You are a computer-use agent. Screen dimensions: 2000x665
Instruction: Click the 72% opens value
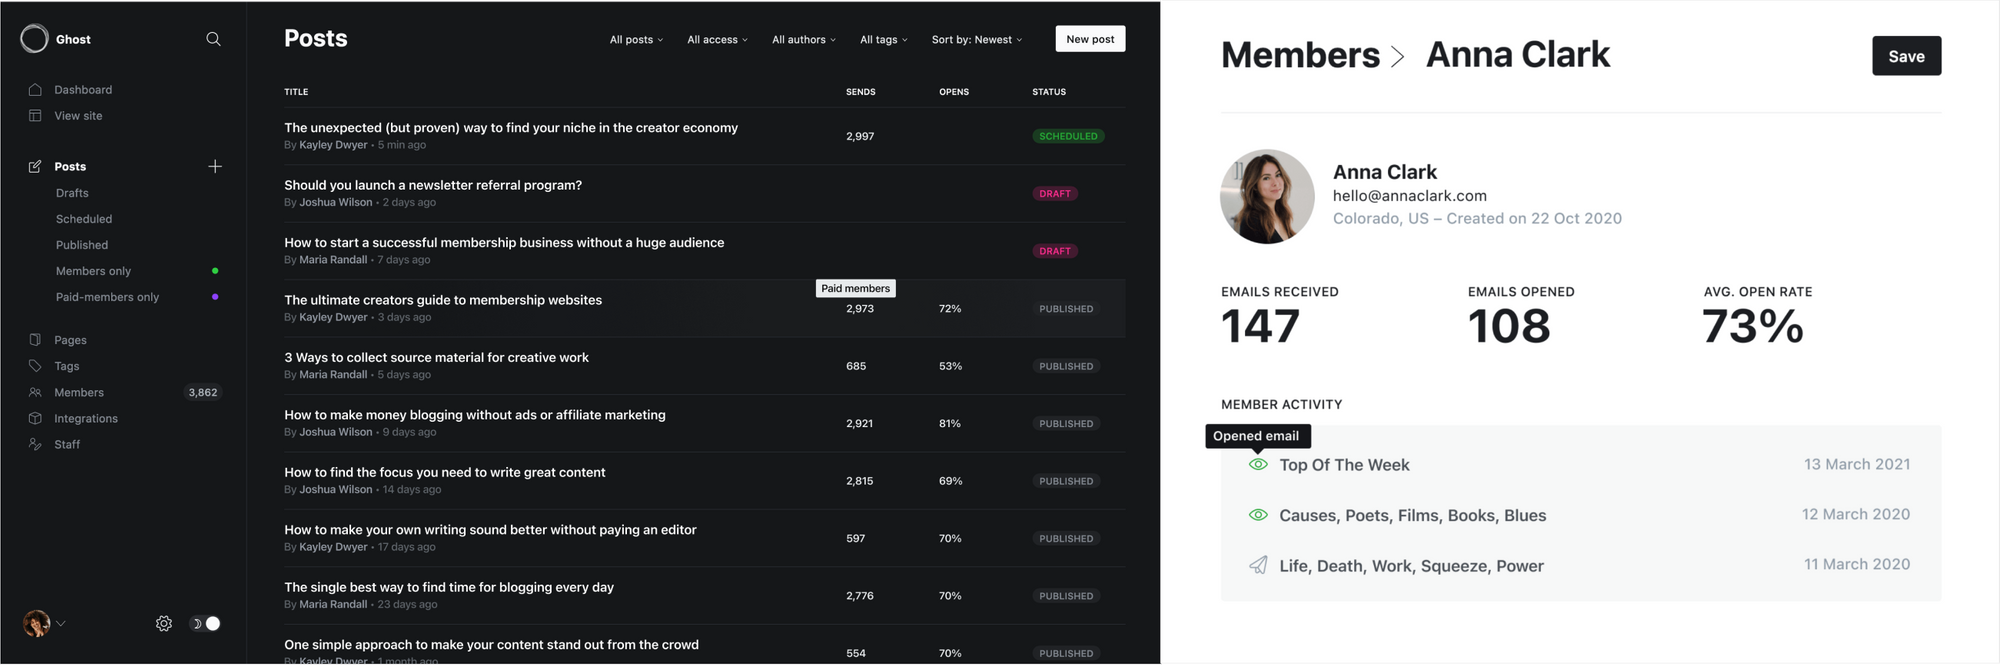click(950, 309)
